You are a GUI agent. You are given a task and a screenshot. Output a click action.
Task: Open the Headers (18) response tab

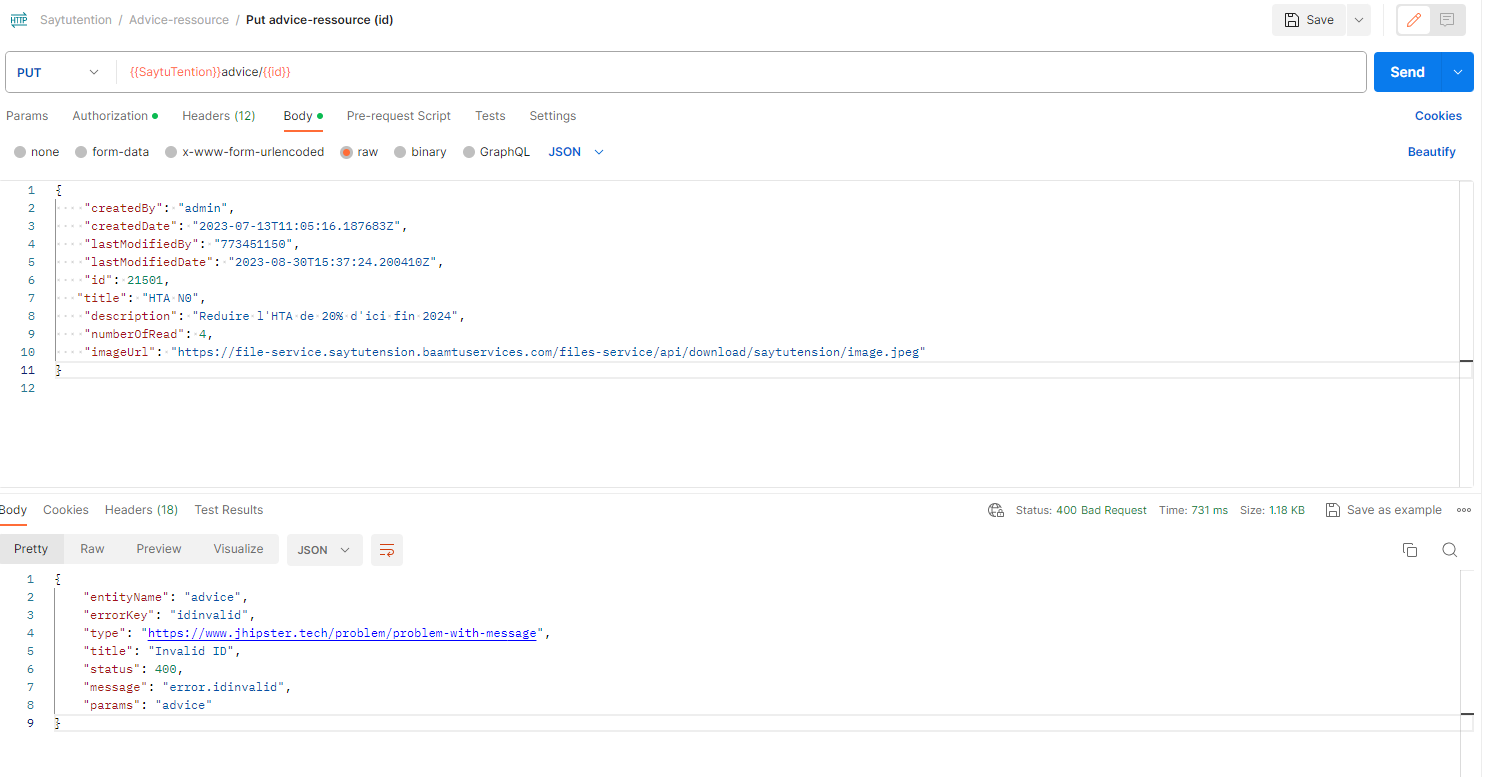(x=141, y=510)
